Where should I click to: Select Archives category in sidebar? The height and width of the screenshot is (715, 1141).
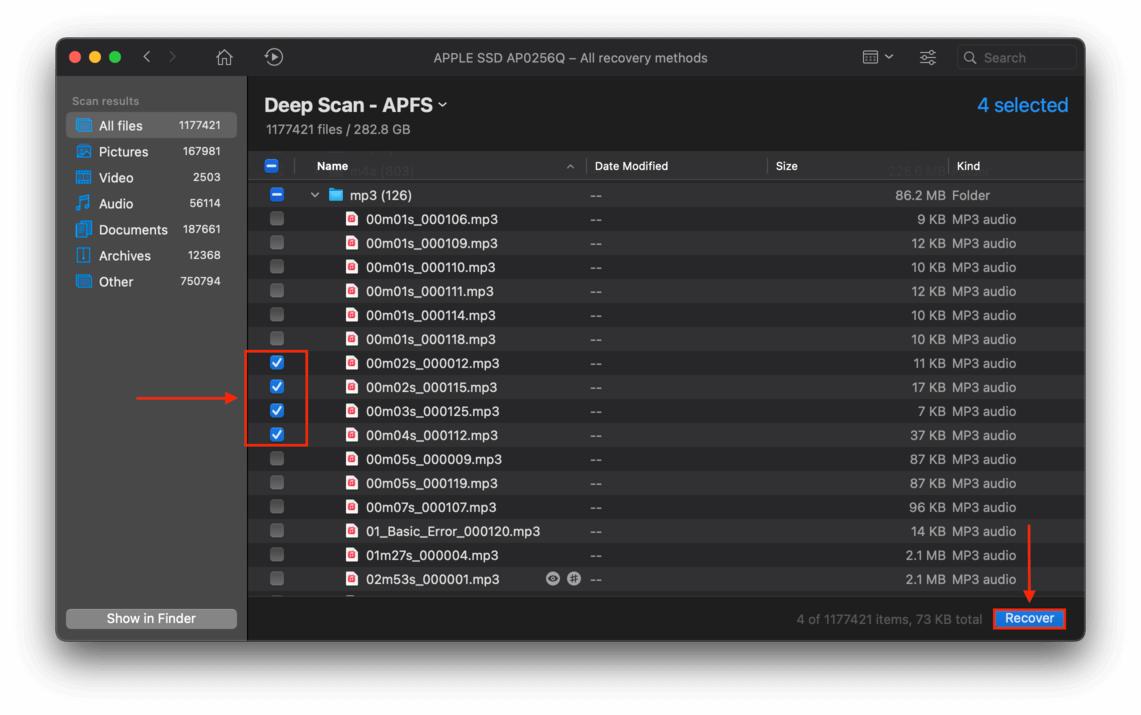pyautogui.click(x=151, y=255)
